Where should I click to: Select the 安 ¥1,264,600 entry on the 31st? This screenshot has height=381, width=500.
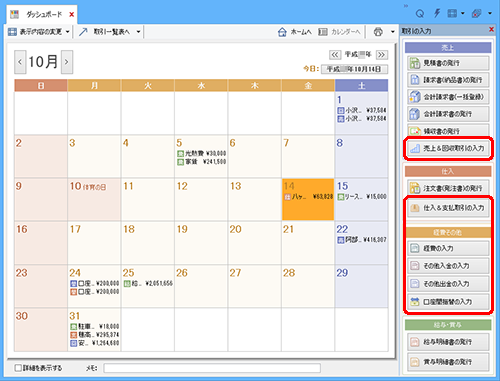(x=95, y=343)
